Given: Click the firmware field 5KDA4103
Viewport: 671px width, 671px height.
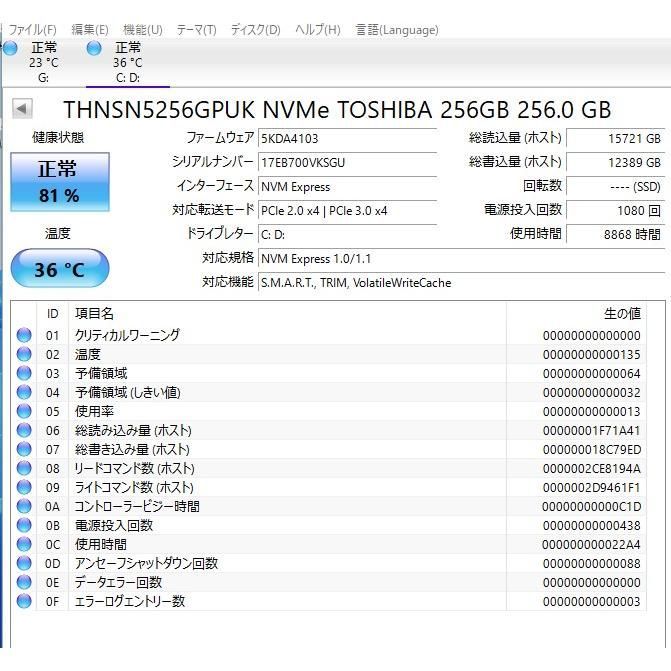Looking at the screenshot, I should 347,138.
